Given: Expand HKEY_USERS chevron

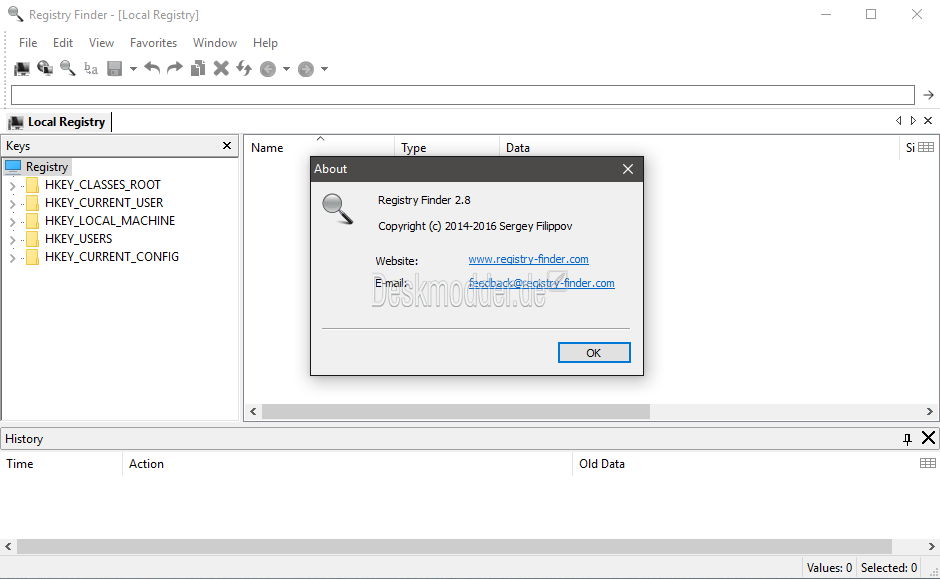Looking at the screenshot, I should coord(12,240).
